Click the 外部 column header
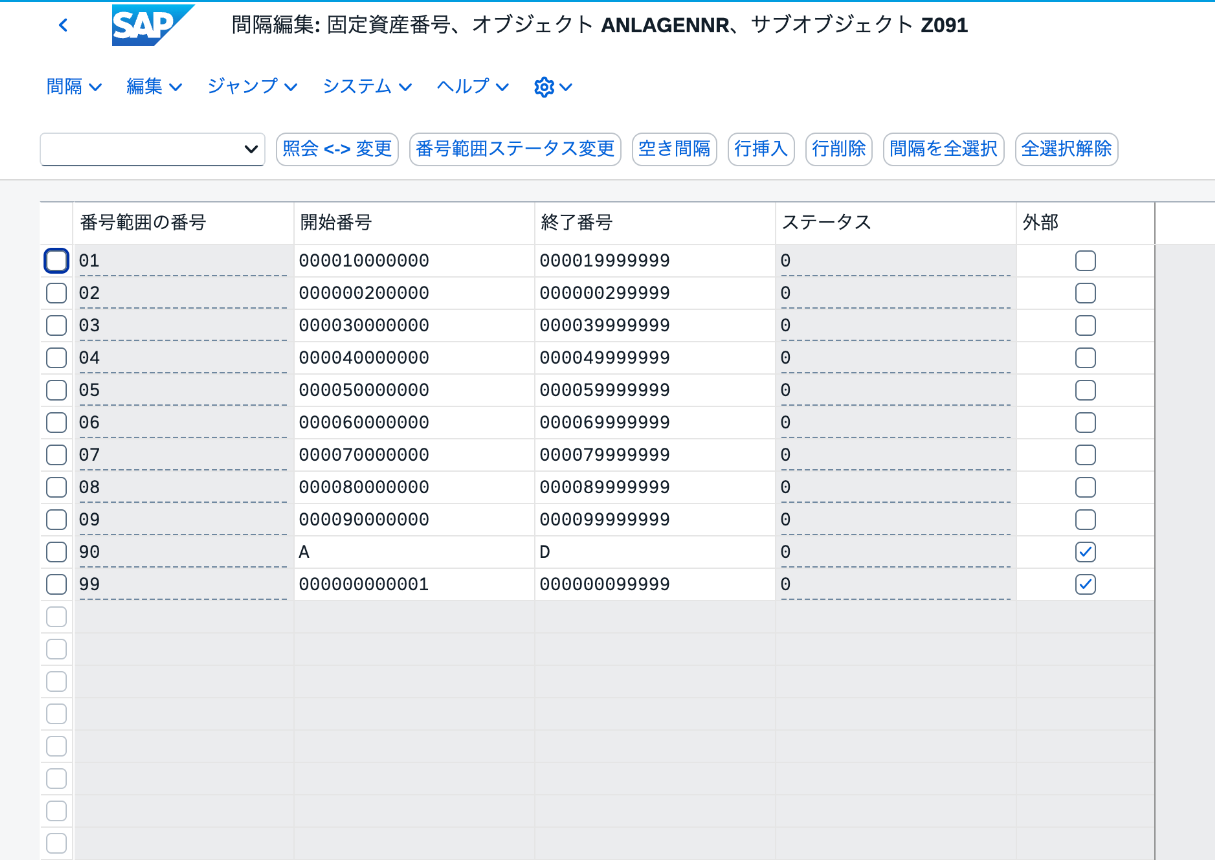 tap(1086, 223)
